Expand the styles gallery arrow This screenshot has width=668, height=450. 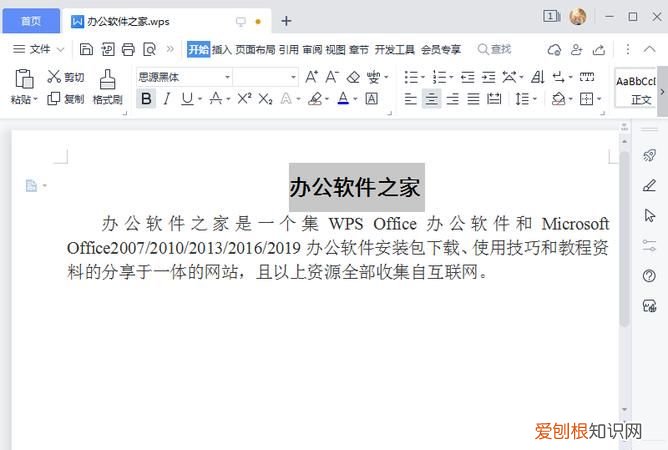point(662,92)
